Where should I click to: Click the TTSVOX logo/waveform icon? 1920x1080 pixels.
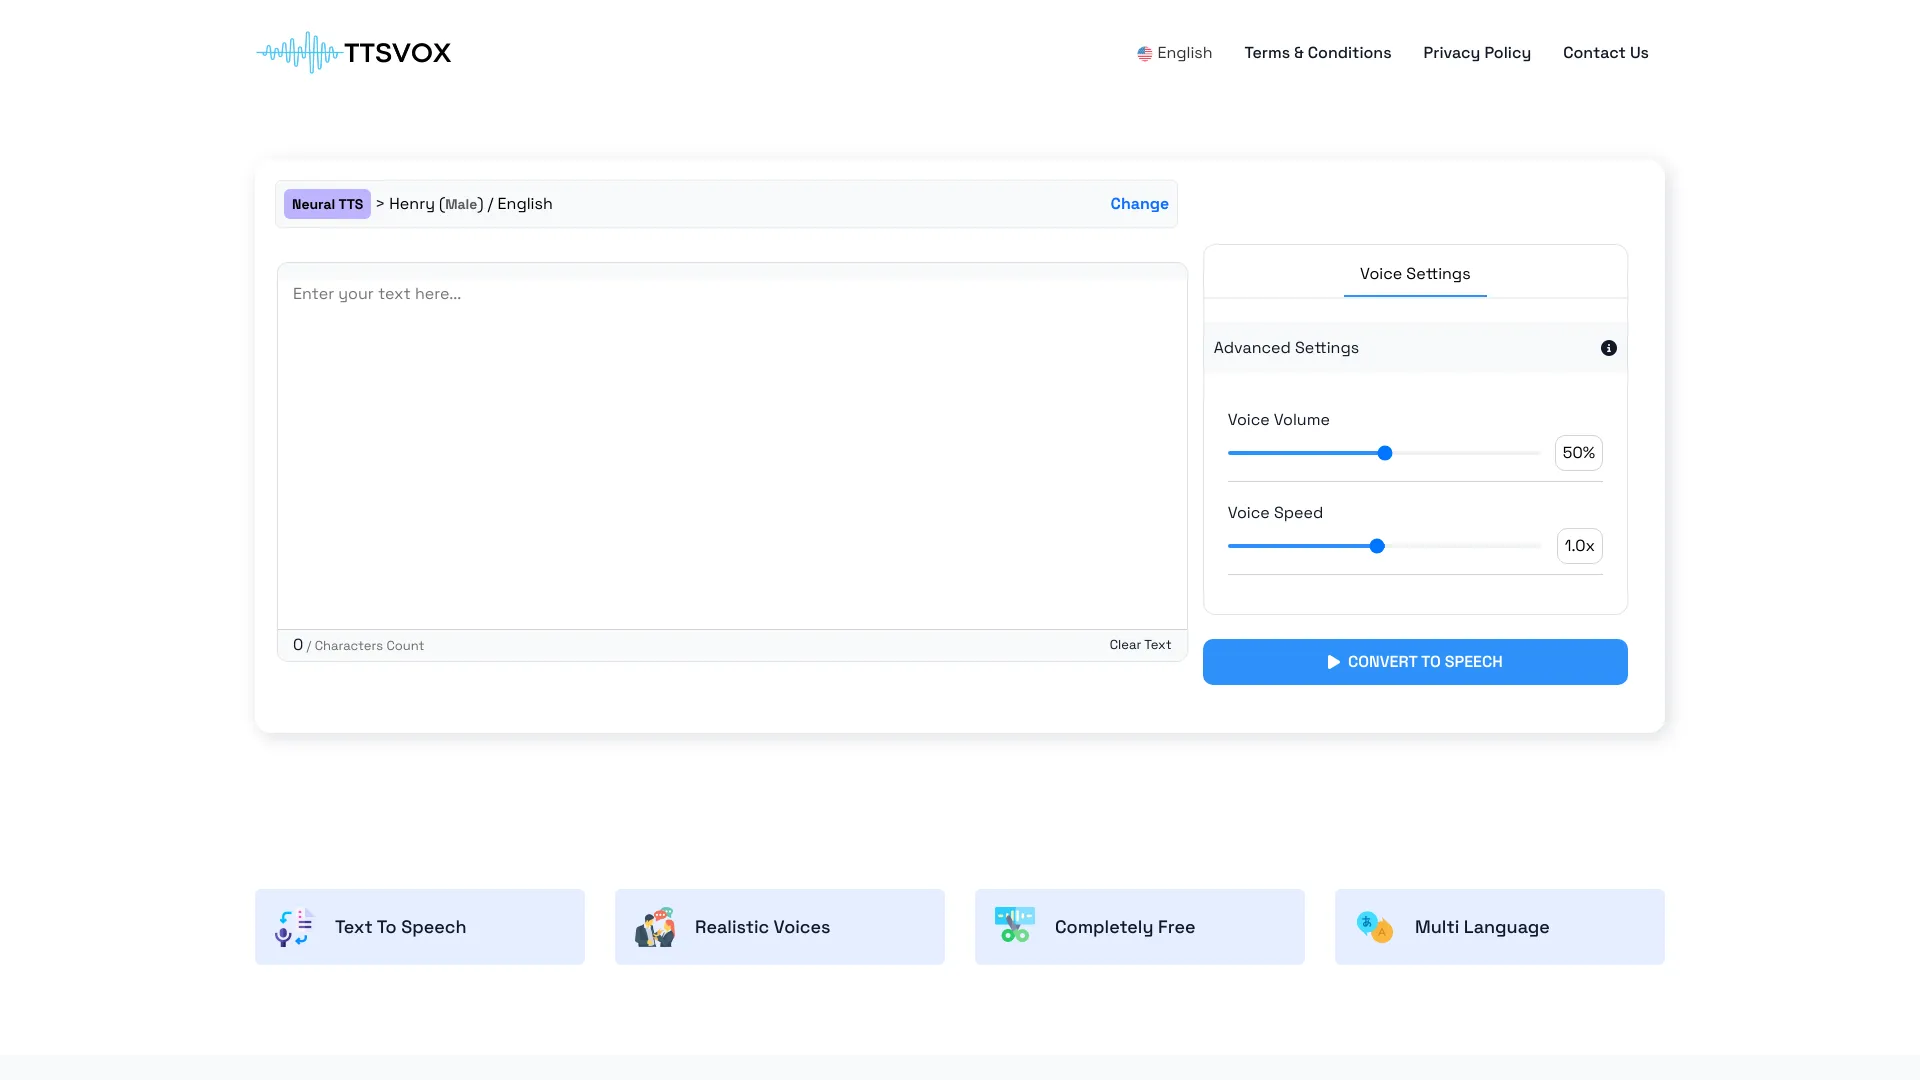click(297, 53)
